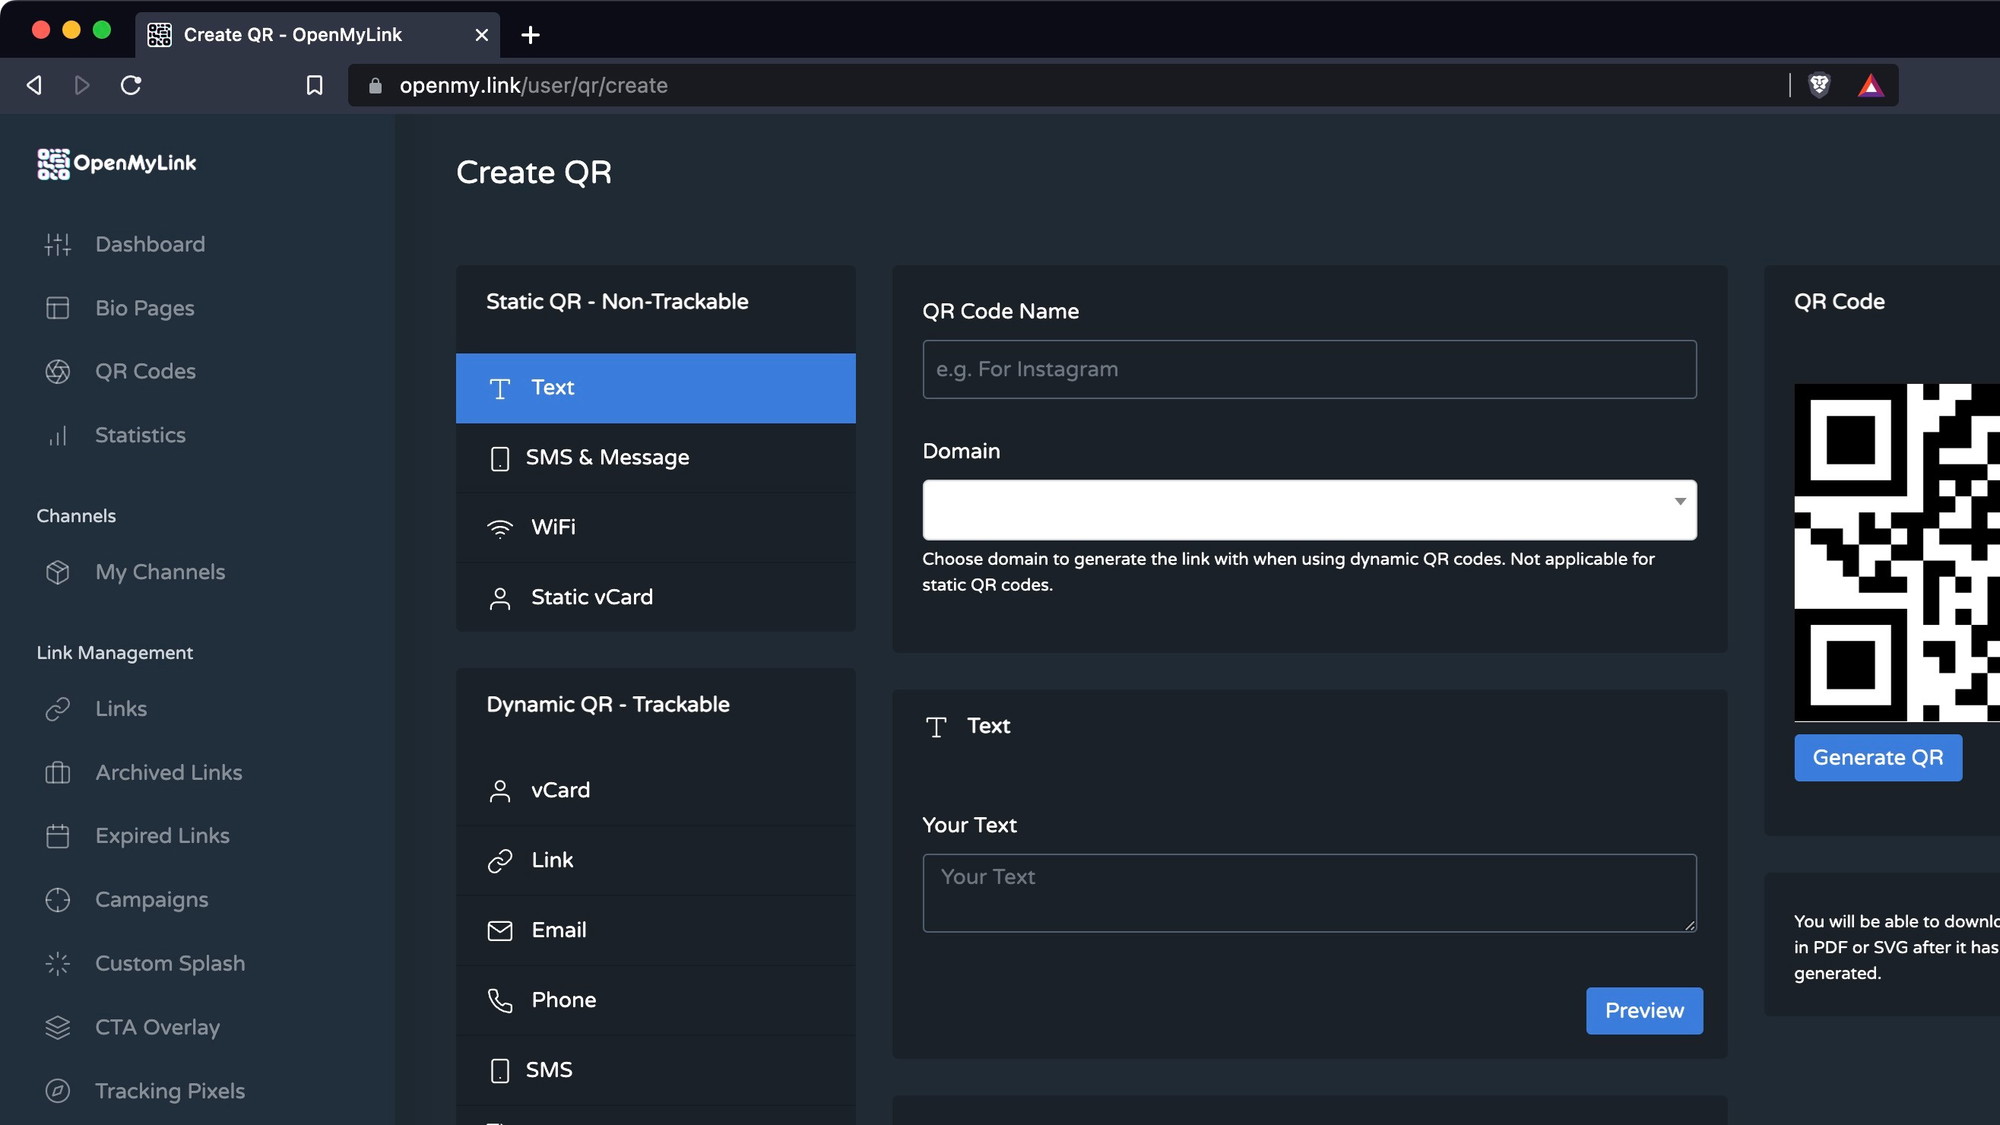Click the Link chain icon in Dynamic QR
Image resolution: width=2000 pixels, height=1125 pixels.
pyautogui.click(x=500, y=861)
